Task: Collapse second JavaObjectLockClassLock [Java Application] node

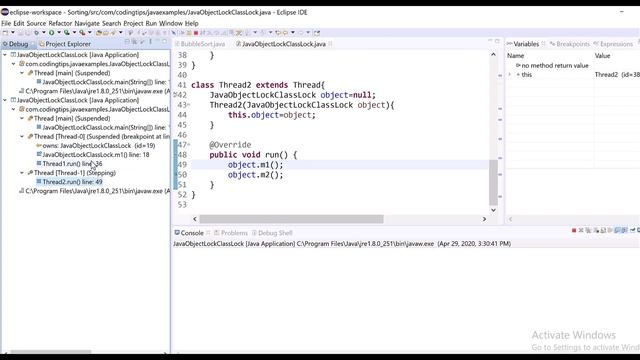Action: pos(5,100)
